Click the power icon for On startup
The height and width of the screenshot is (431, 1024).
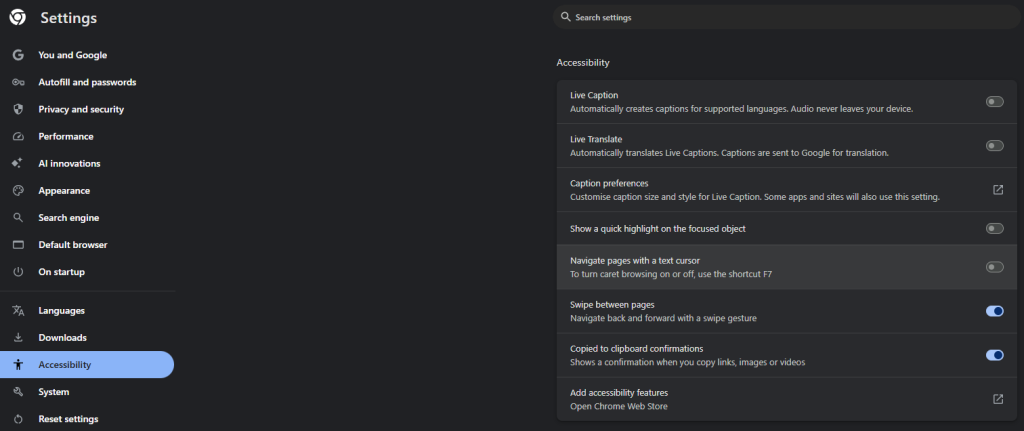point(18,272)
